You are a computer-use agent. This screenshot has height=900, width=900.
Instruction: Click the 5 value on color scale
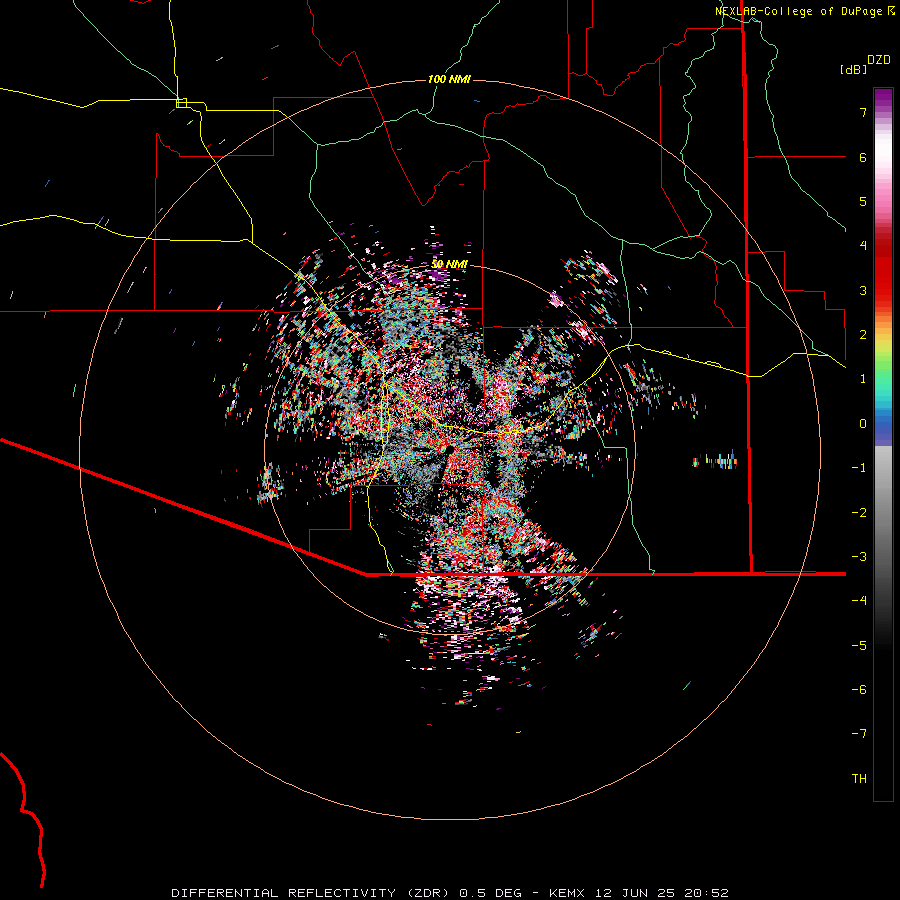(863, 201)
